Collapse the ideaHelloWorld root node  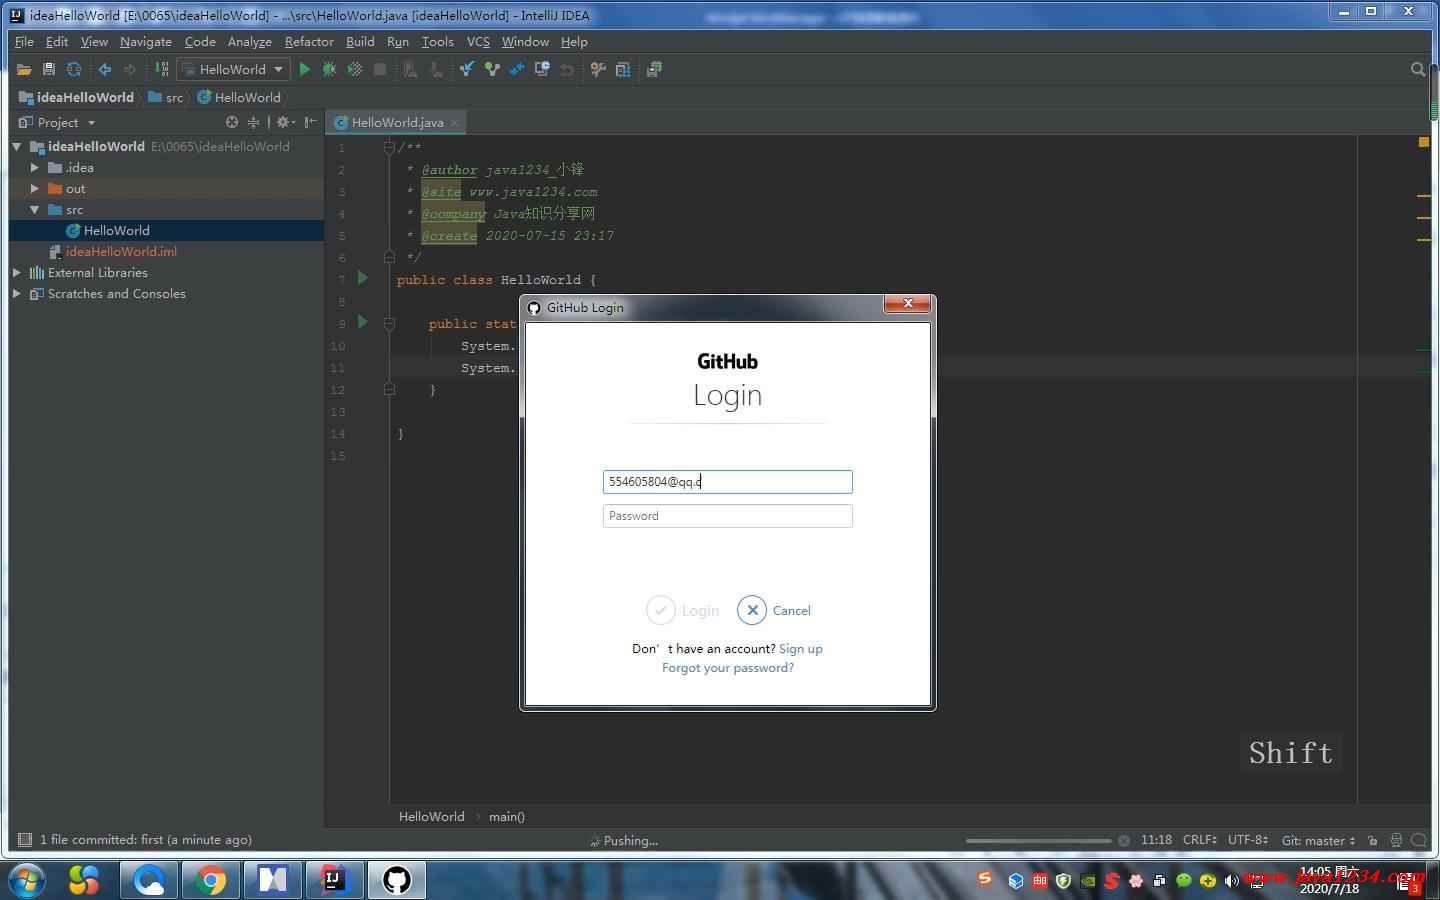(17, 146)
